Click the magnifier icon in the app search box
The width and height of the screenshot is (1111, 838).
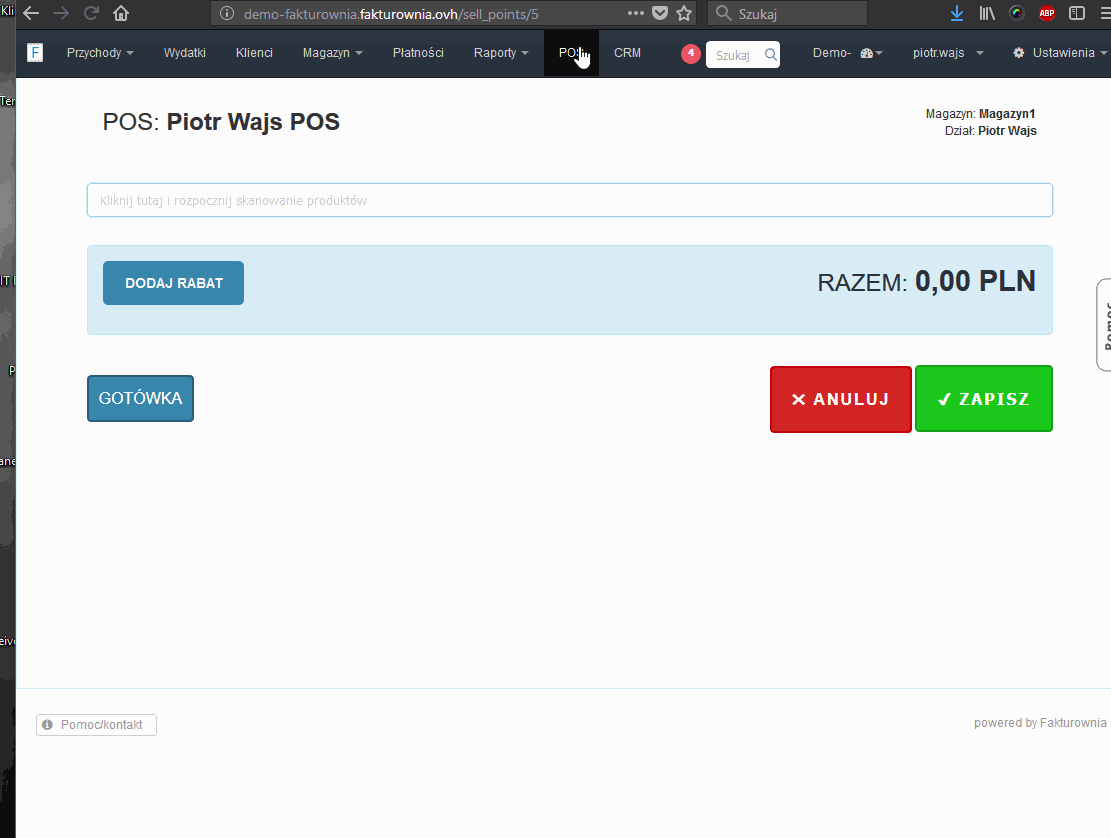point(770,55)
